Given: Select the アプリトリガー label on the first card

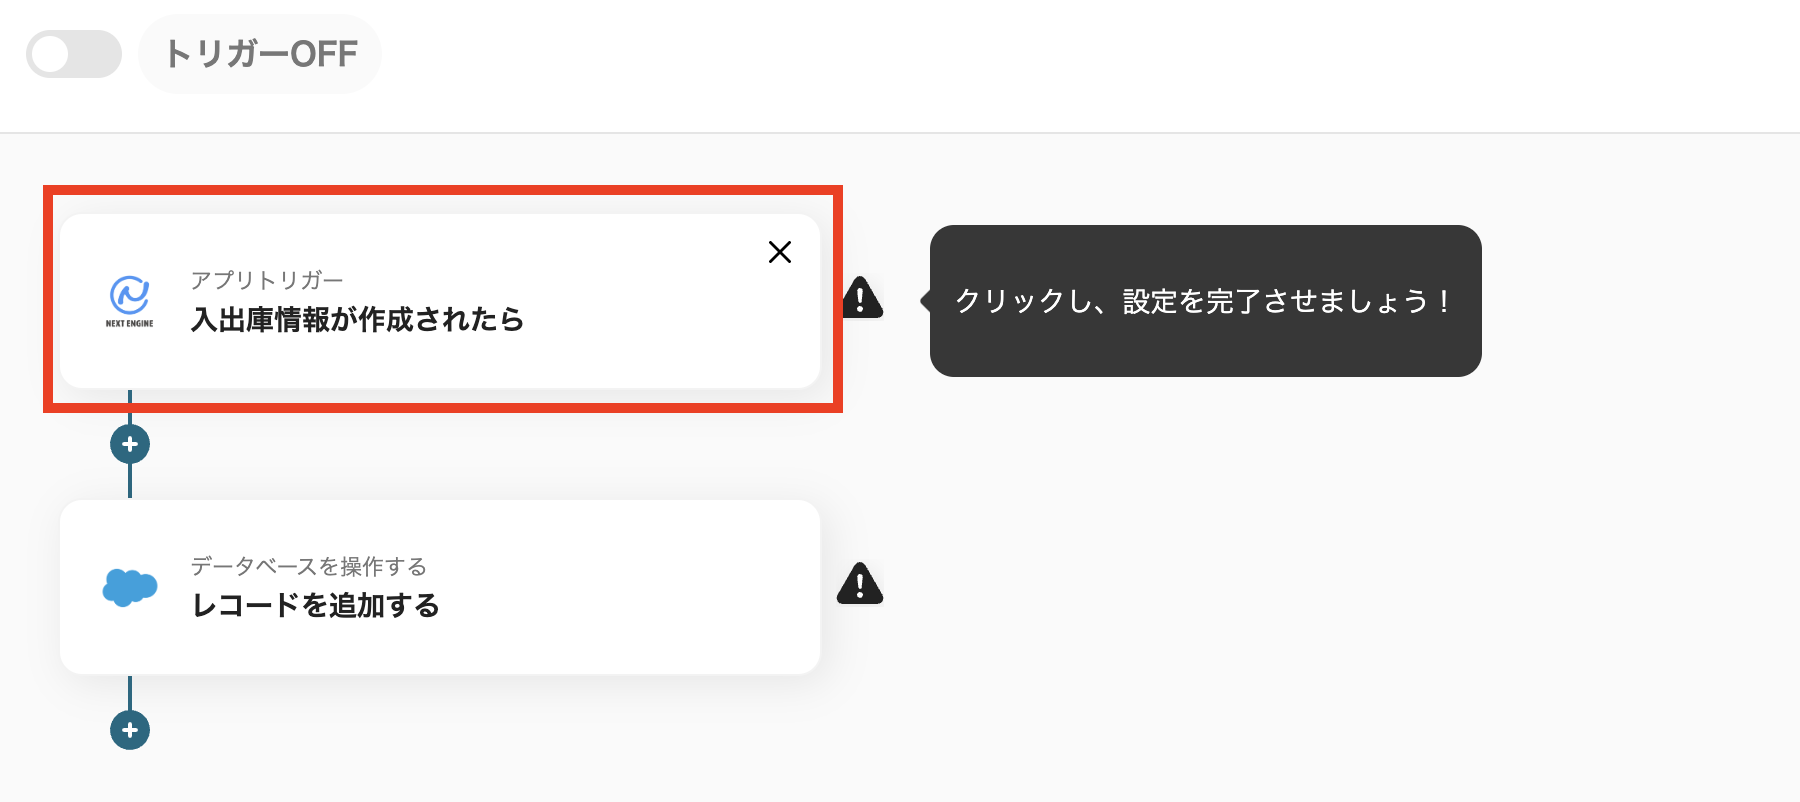Looking at the screenshot, I should [266, 279].
